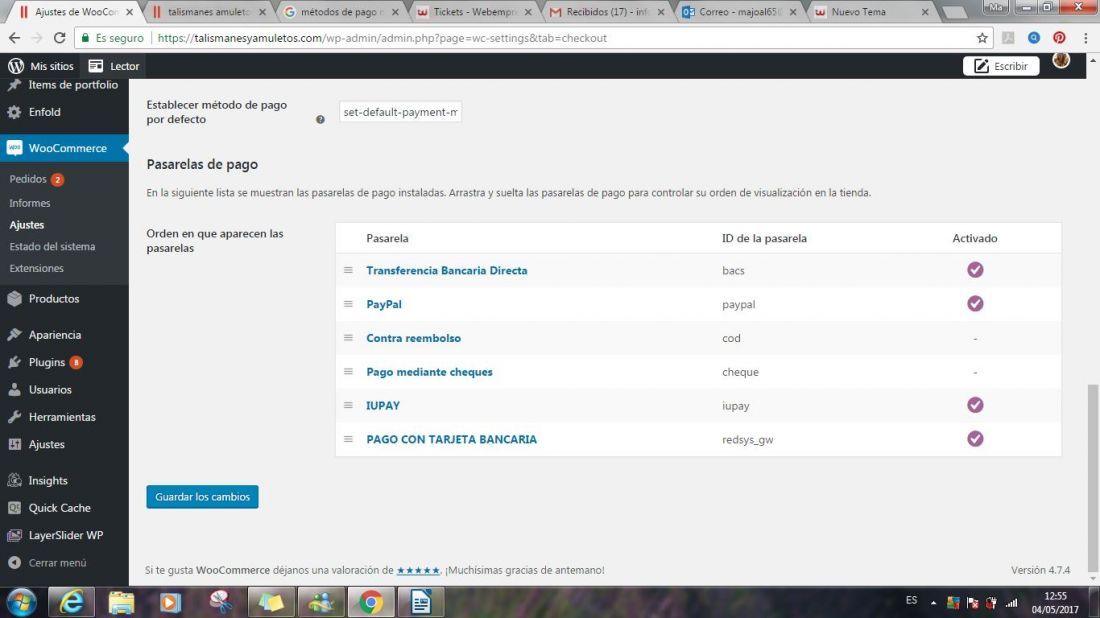Click Pinterest extension icon in toolbar
This screenshot has height=618, width=1100.
pos(1059,38)
